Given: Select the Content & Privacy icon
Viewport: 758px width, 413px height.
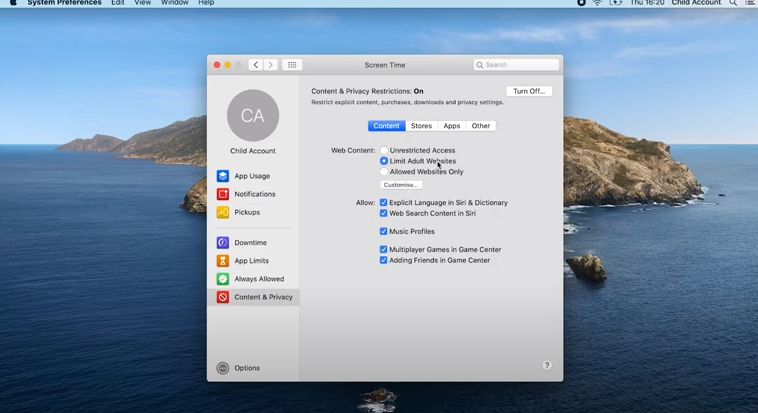Looking at the screenshot, I should tap(223, 297).
